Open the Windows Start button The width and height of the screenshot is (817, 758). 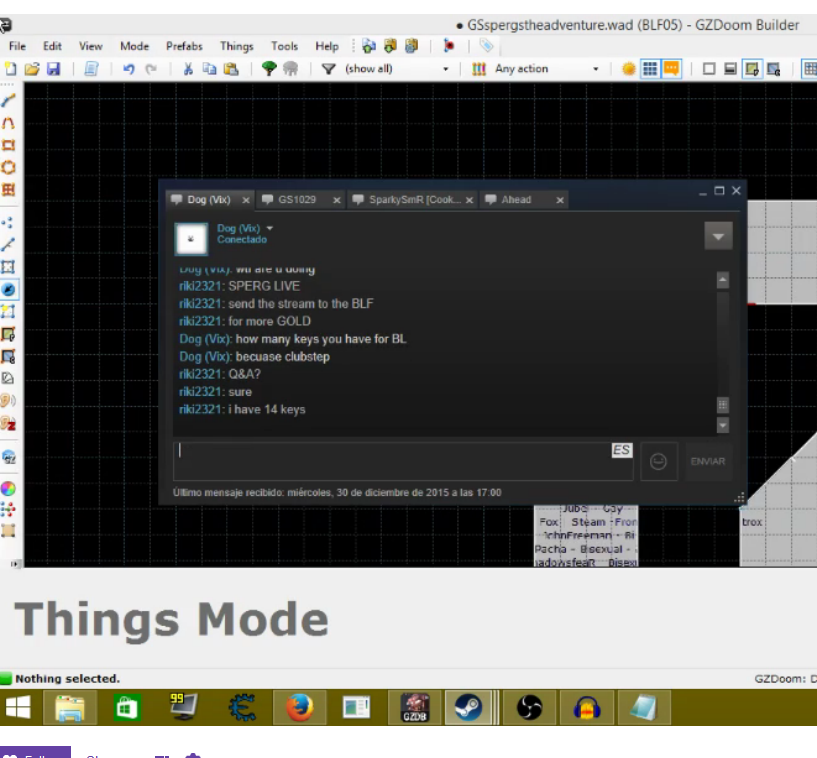point(18,708)
